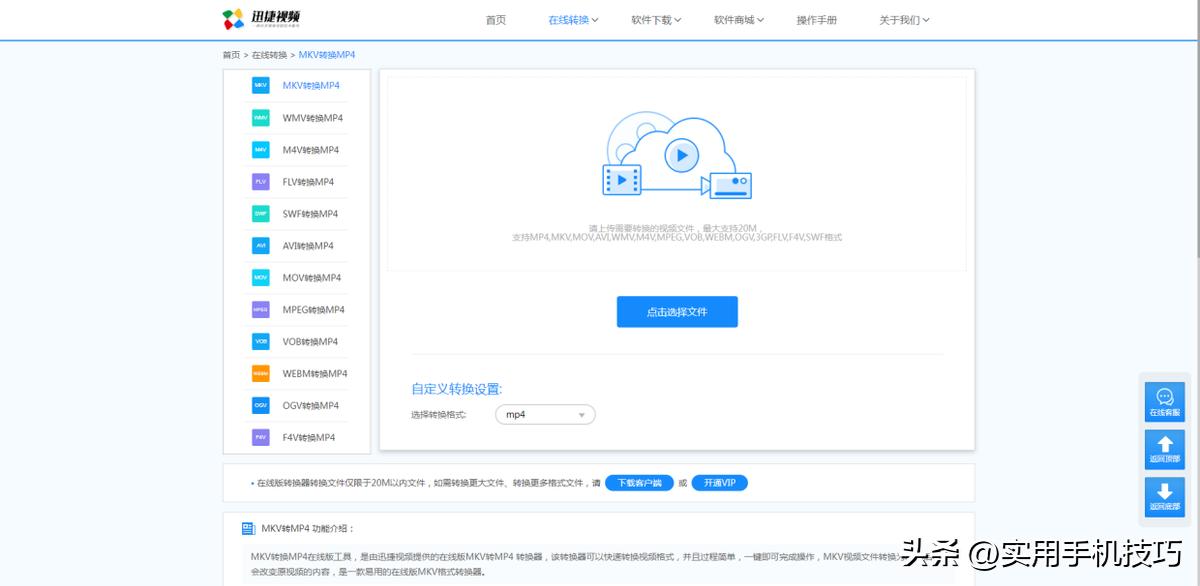Viewport: 1200px width, 586px height.
Task: Click the 点击选择文件 upload button
Action: tap(677, 311)
